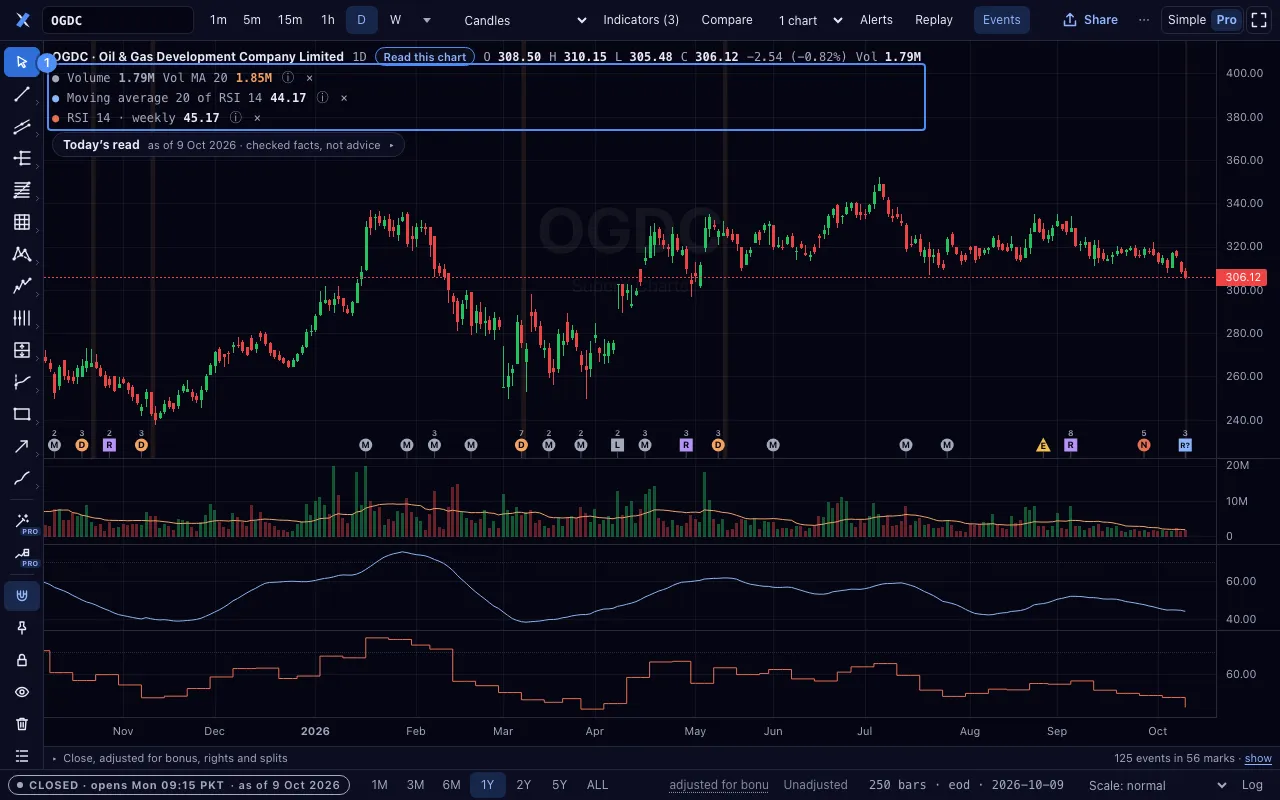Click the OGDC symbol search field
This screenshot has width=1280, height=800.
click(118, 20)
